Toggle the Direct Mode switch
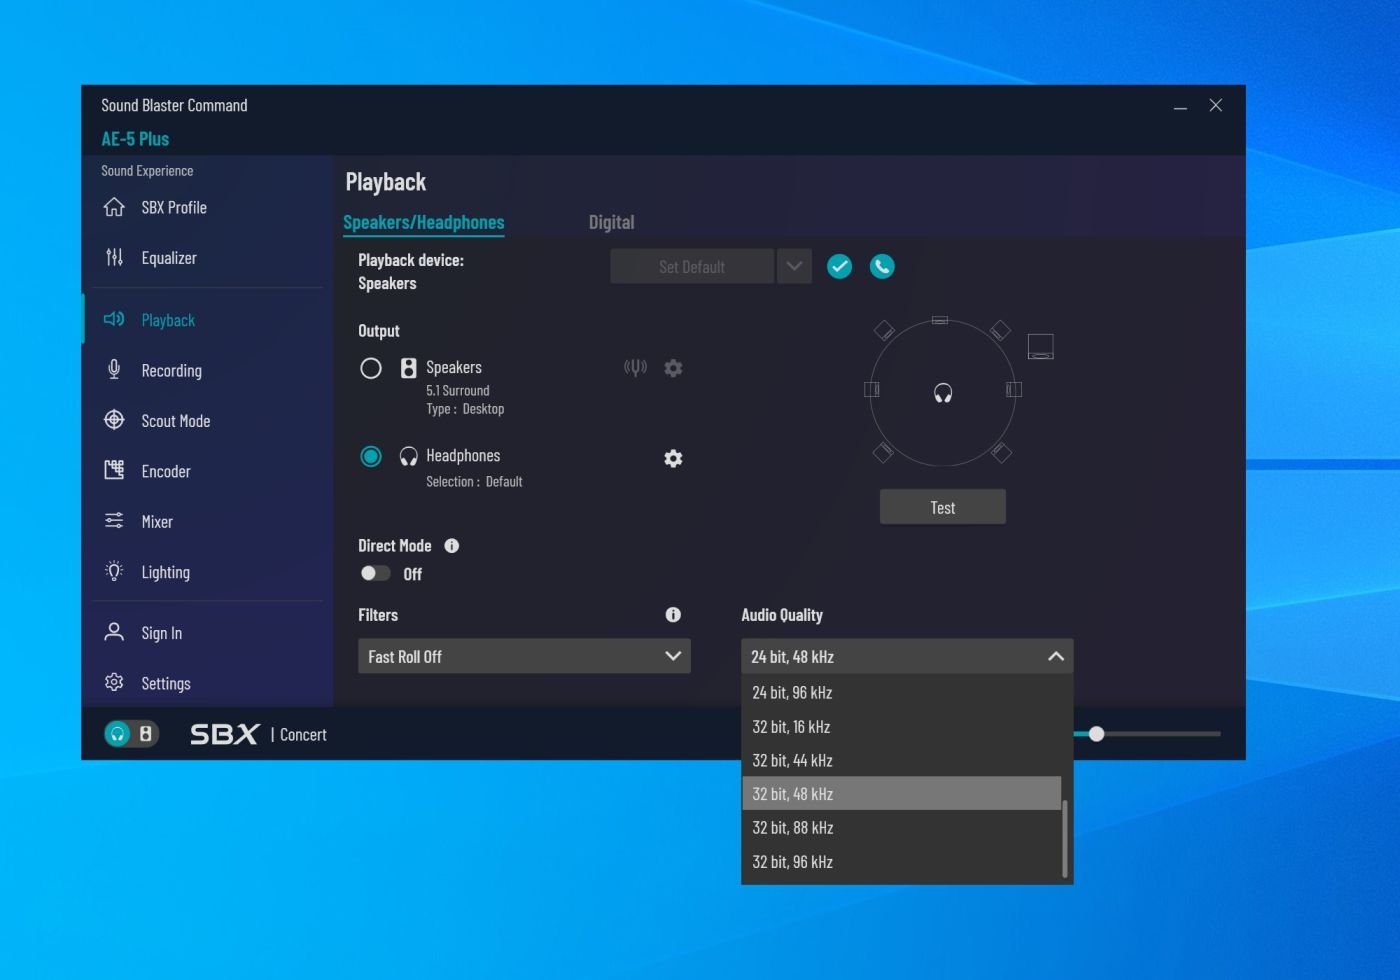Screen dimensions: 1400x980 pyautogui.click(x=375, y=573)
